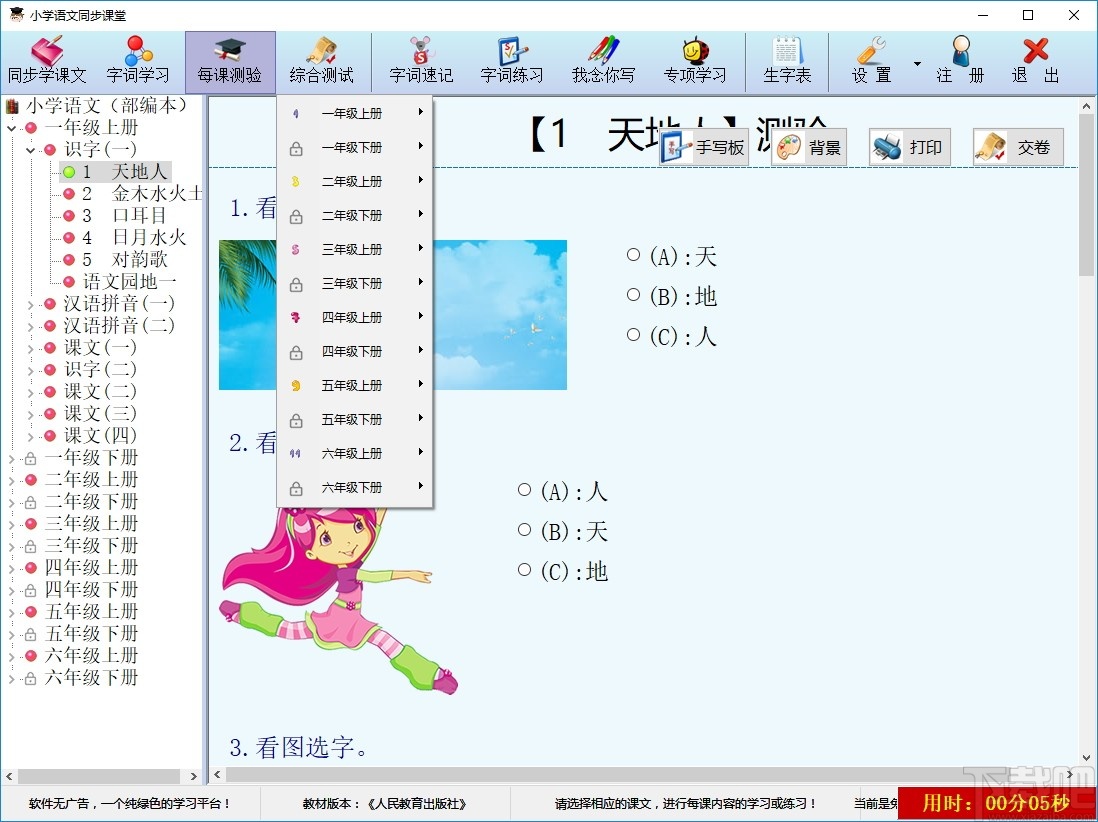Viewport: 1098px width, 822px height.
Task: Choose answer (C):地 for question 2
Action: click(524, 569)
